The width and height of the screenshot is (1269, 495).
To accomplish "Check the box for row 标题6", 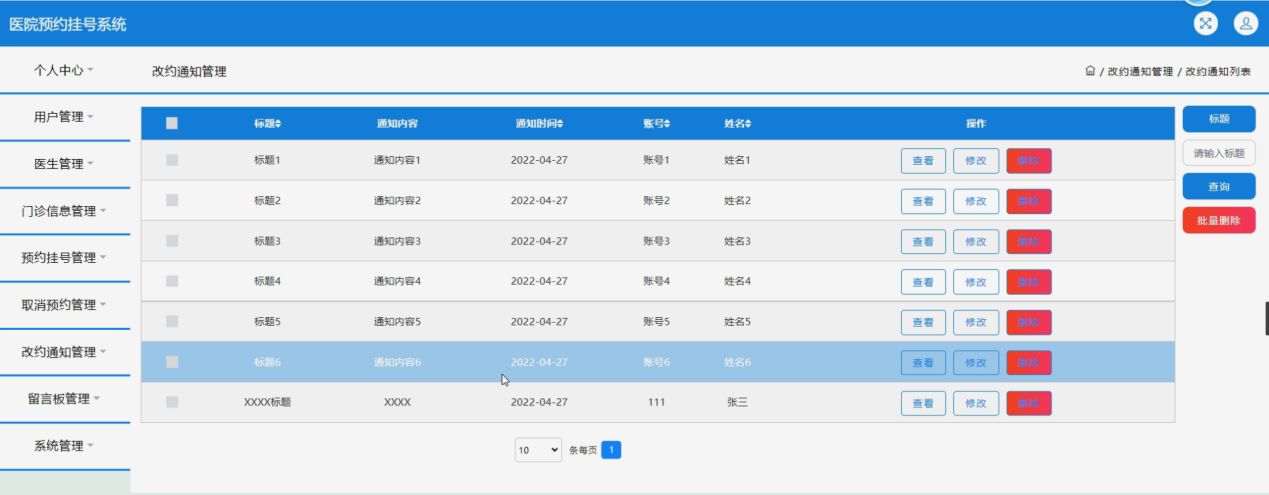I will tap(172, 362).
